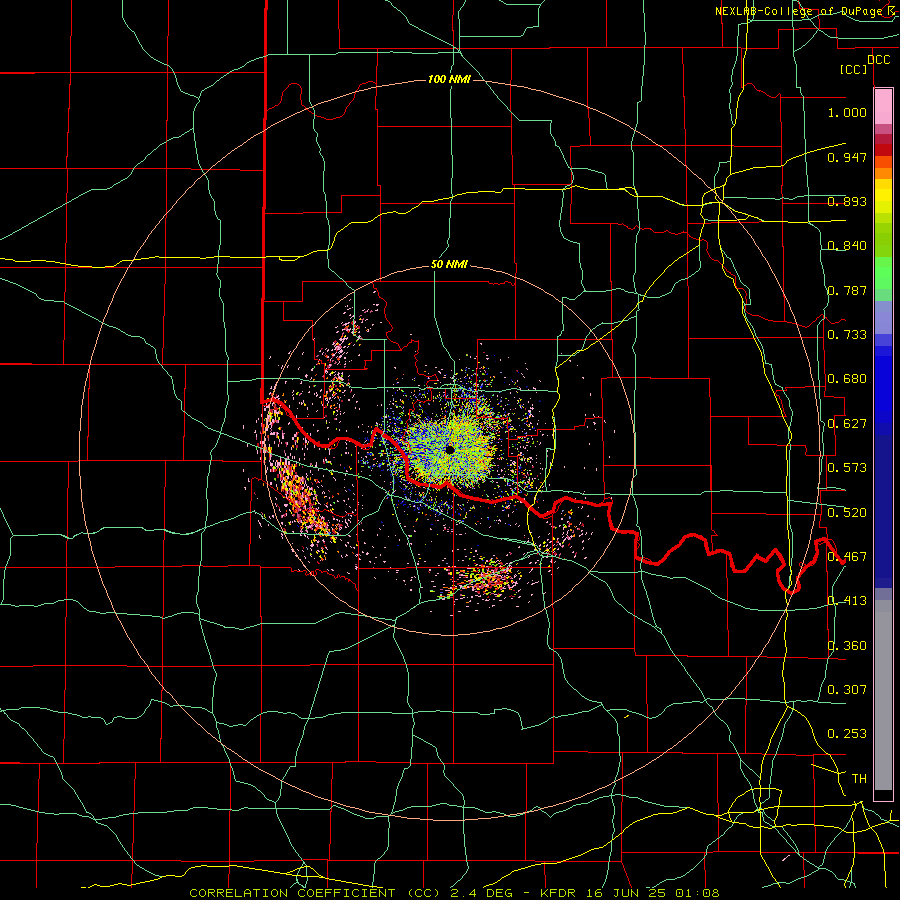
Task: Pick the red segment of the color bar
Action: tap(883, 149)
